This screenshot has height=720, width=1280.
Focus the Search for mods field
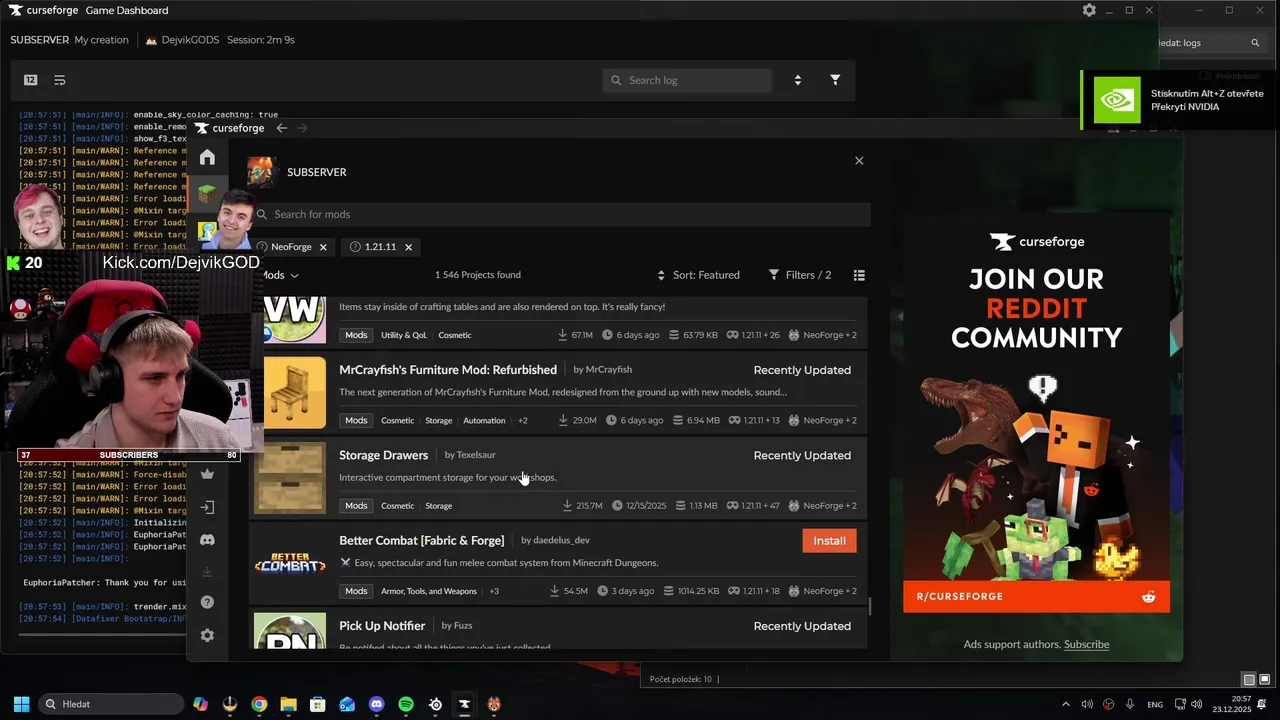(x=560, y=214)
